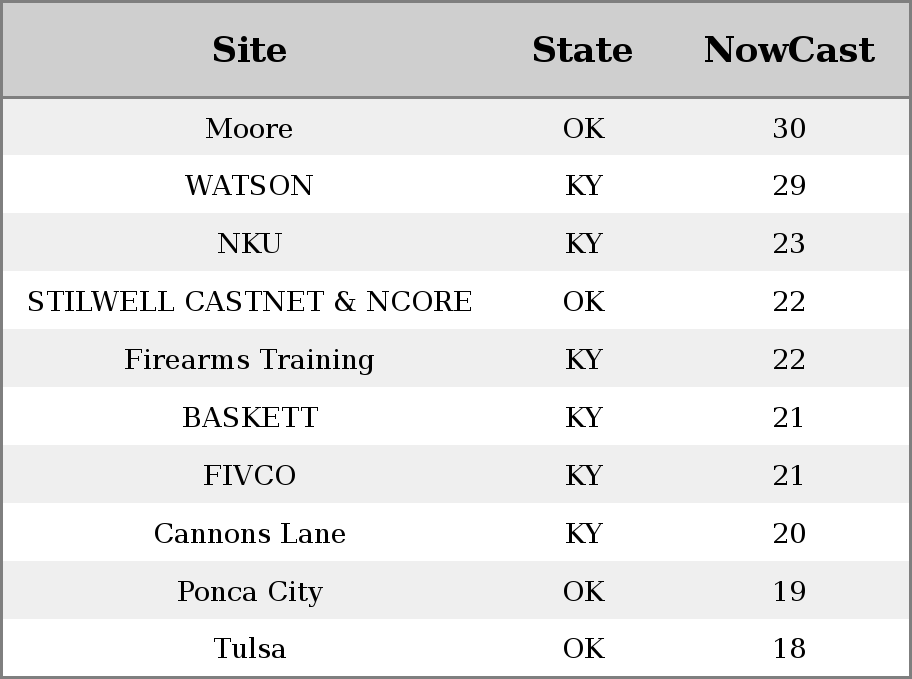Screen dimensions: 912x679
Task: Click the KY state cell for NKU
Action: tap(583, 243)
